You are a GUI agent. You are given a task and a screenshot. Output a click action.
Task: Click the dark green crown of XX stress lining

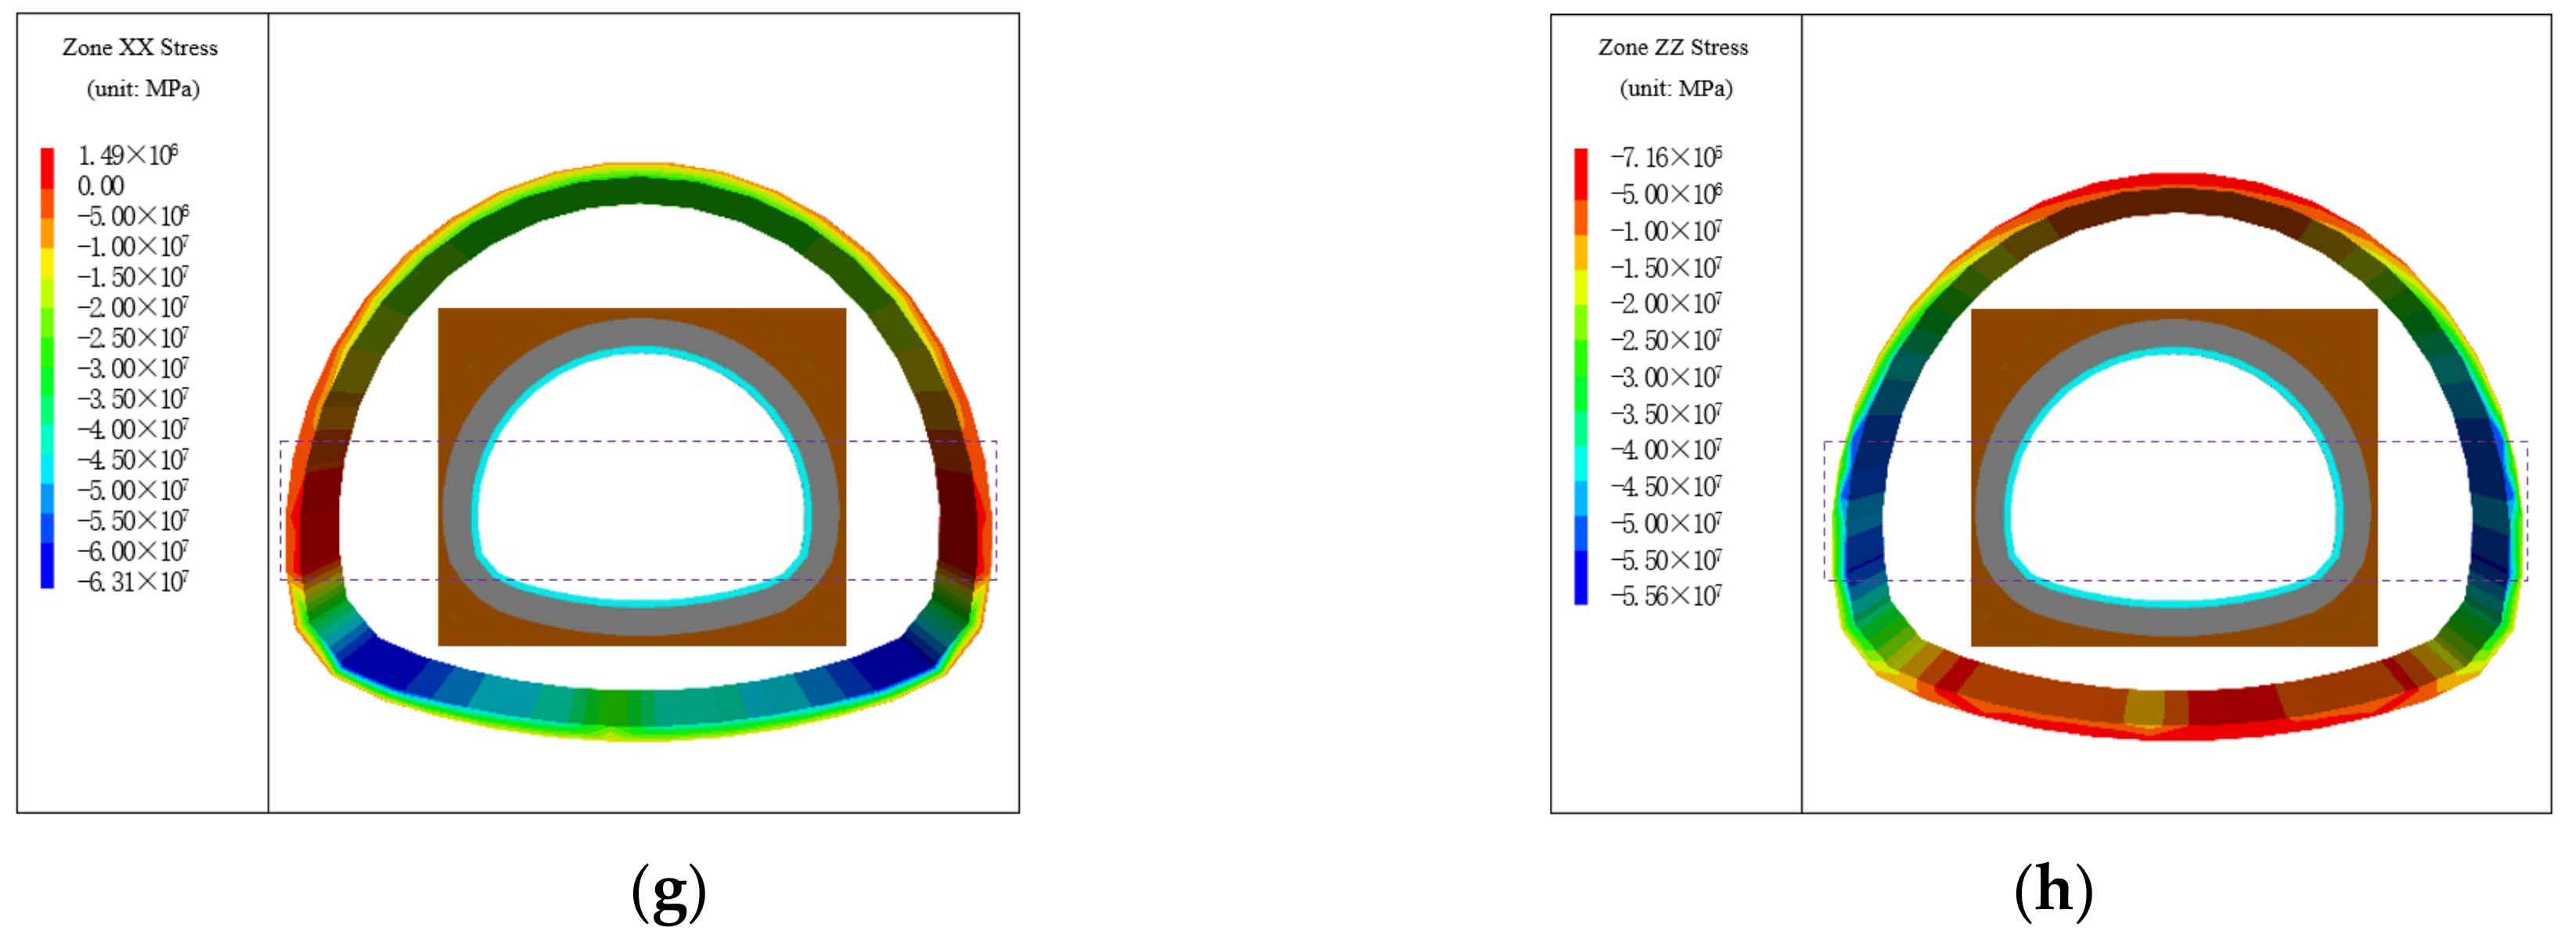pyautogui.click(x=640, y=190)
